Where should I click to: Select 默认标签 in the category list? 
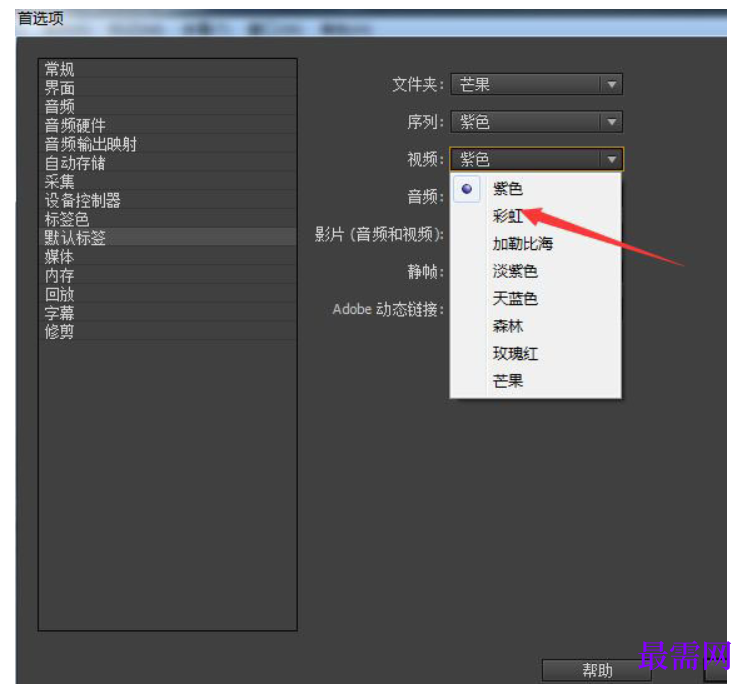point(167,238)
